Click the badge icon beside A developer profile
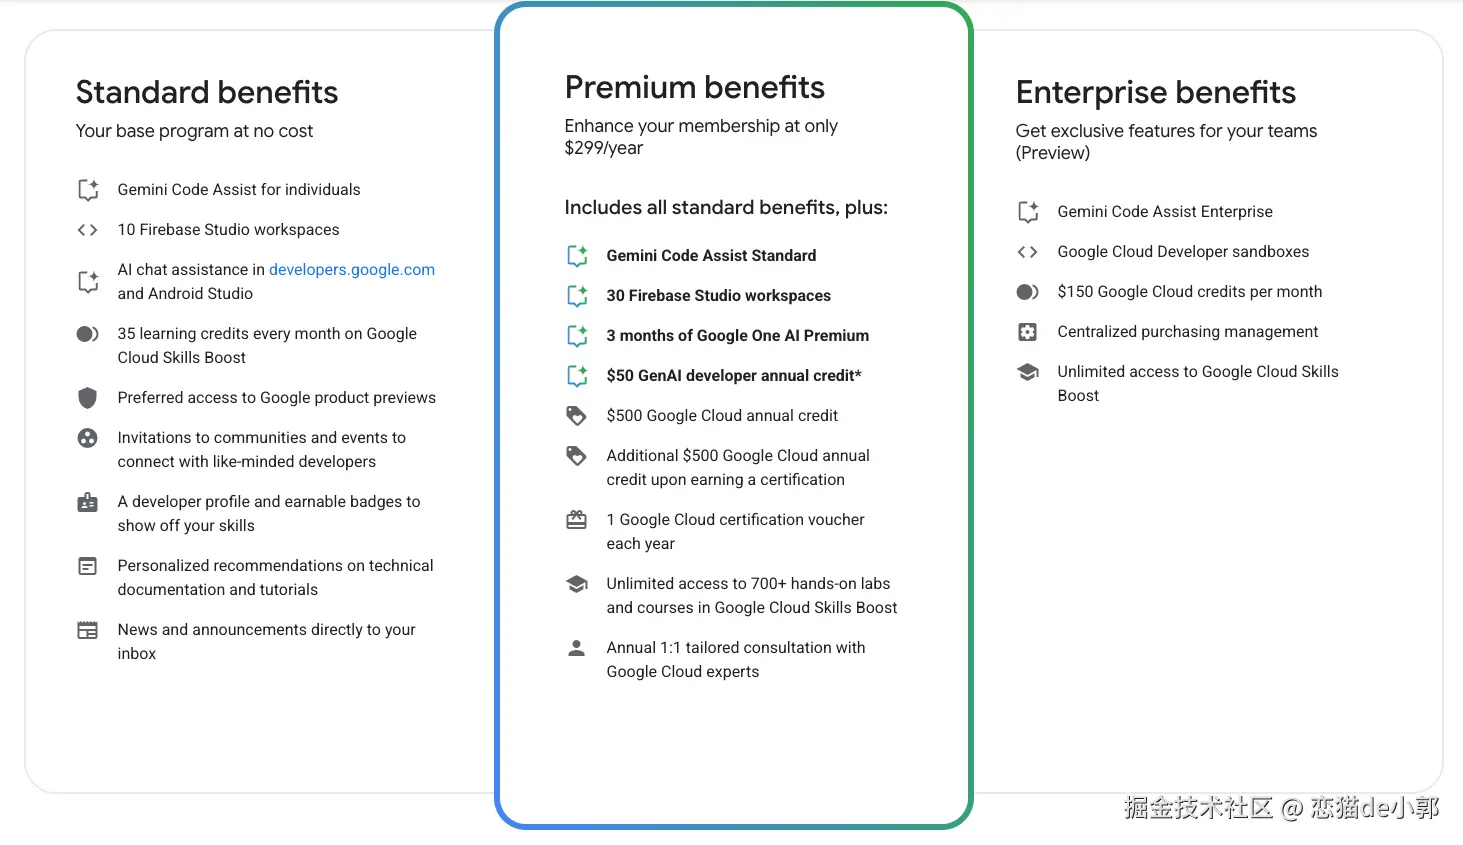The width and height of the screenshot is (1463, 845). click(88, 502)
